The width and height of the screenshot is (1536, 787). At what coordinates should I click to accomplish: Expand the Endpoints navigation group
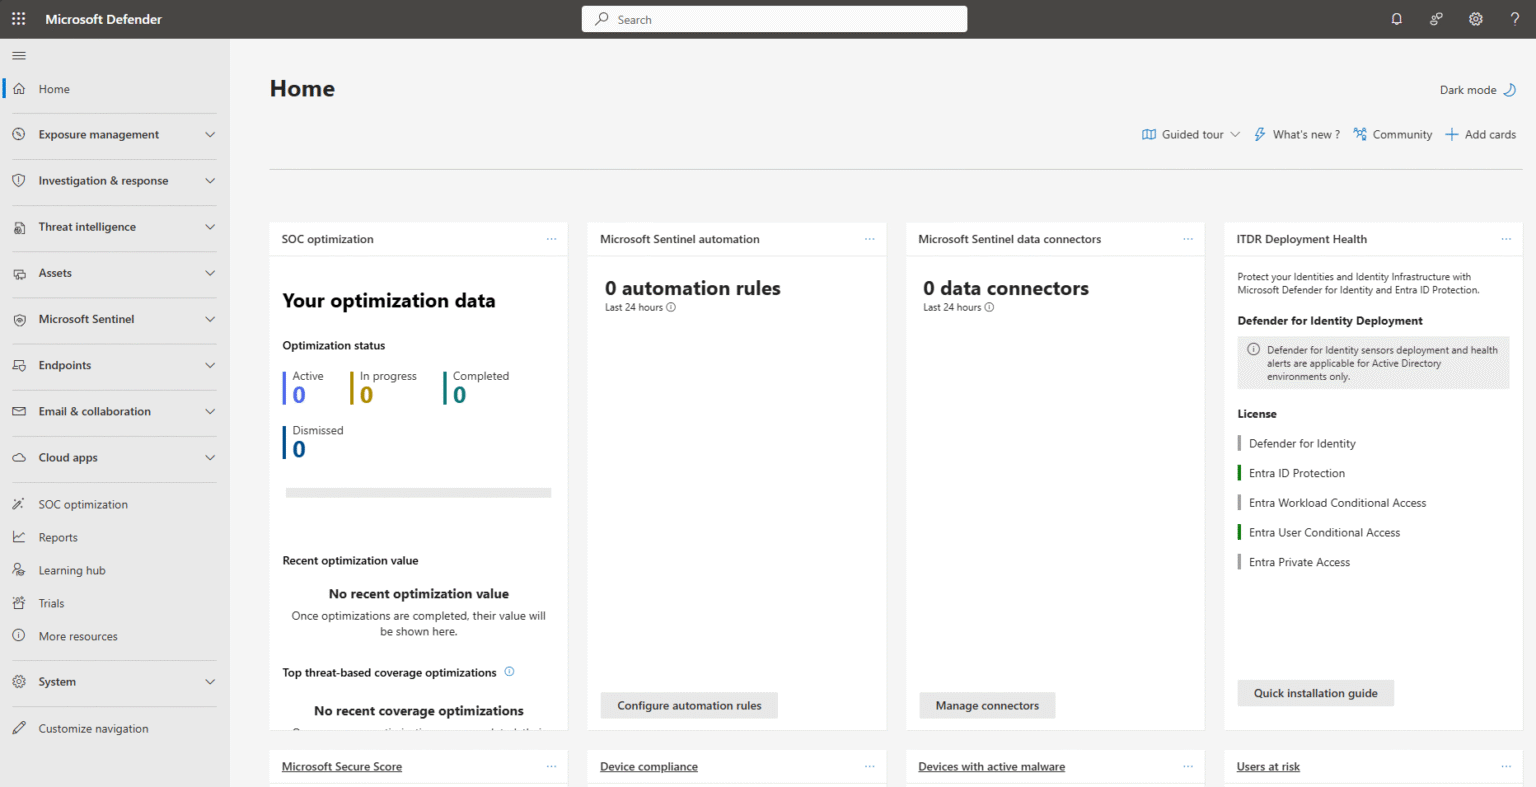click(209, 365)
